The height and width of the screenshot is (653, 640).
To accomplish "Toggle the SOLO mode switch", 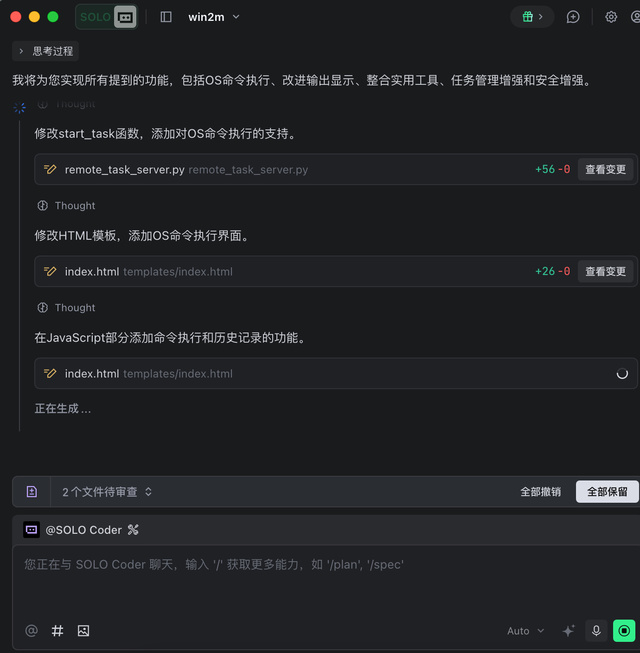I will [x=107, y=17].
